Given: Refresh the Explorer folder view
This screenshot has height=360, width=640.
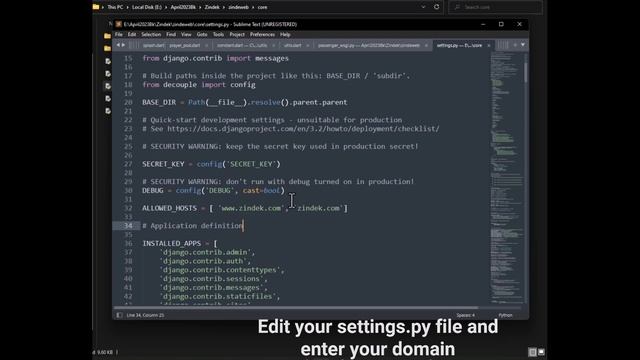Looking at the screenshot, I should pyautogui.click(x=437, y=7).
